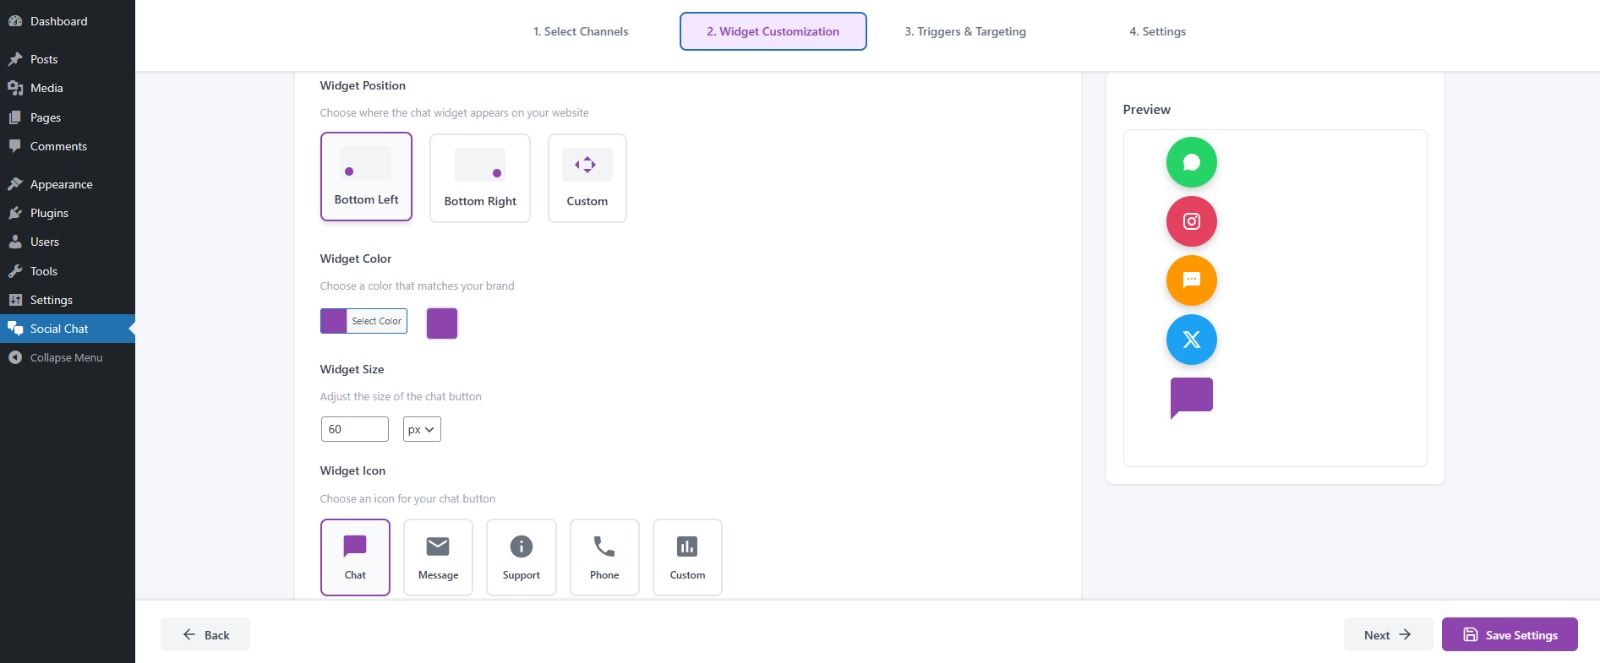This screenshot has height=663, width=1600.
Task: Click the blue X (Twitter) preview icon
Action: coord(1191,340)
